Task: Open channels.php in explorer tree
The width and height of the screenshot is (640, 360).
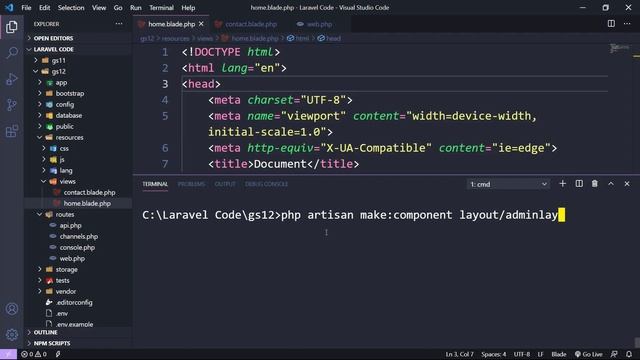Action: [78, 236]
